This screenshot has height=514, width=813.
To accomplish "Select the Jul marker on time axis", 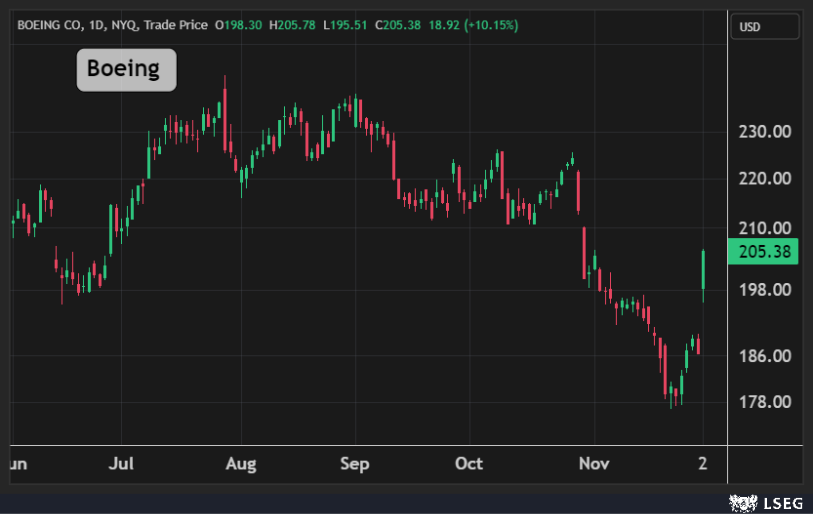I will (121, 464).
